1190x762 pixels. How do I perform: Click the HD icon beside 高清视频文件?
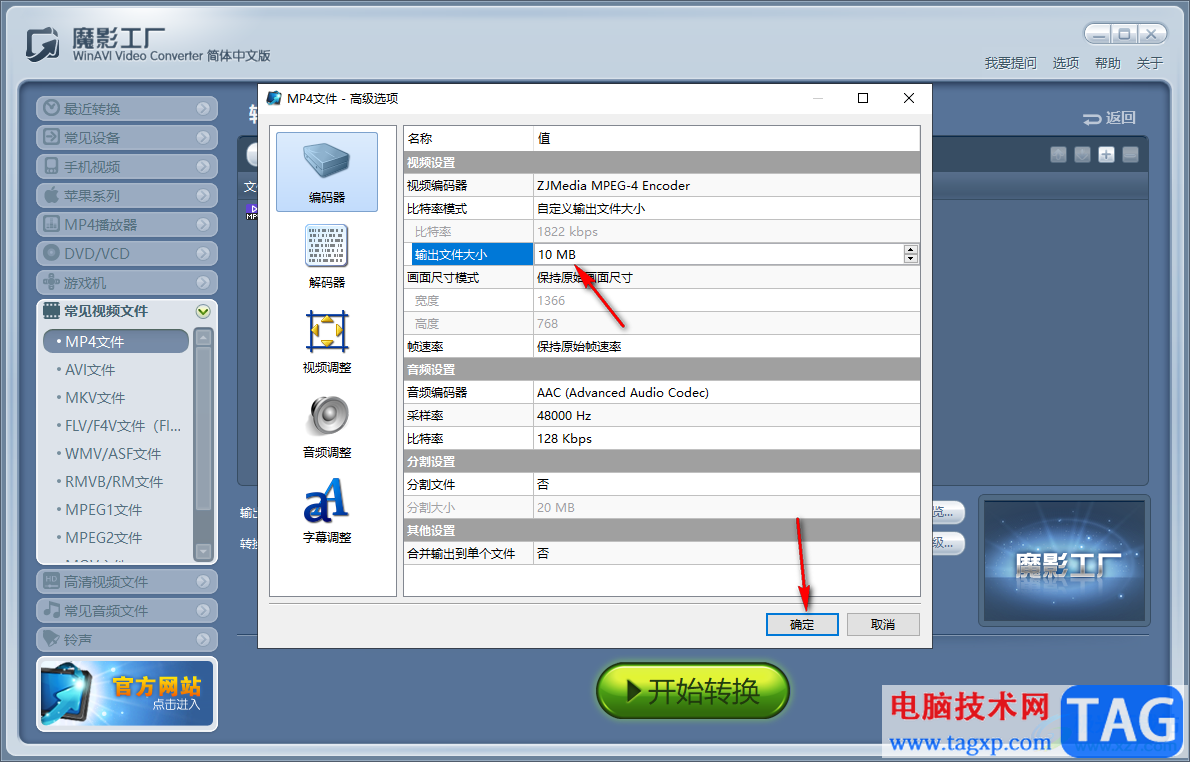(51, 581)
